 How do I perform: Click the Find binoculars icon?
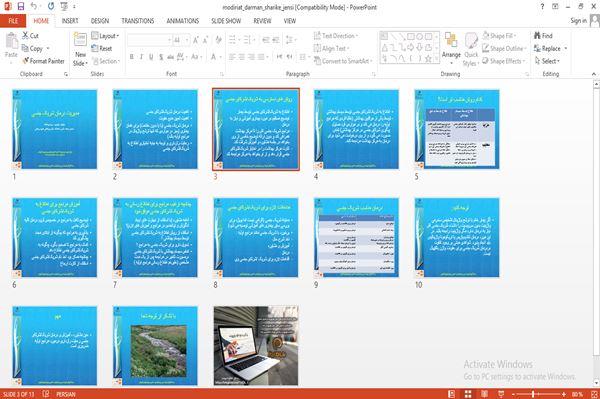[x=537, y=36]
